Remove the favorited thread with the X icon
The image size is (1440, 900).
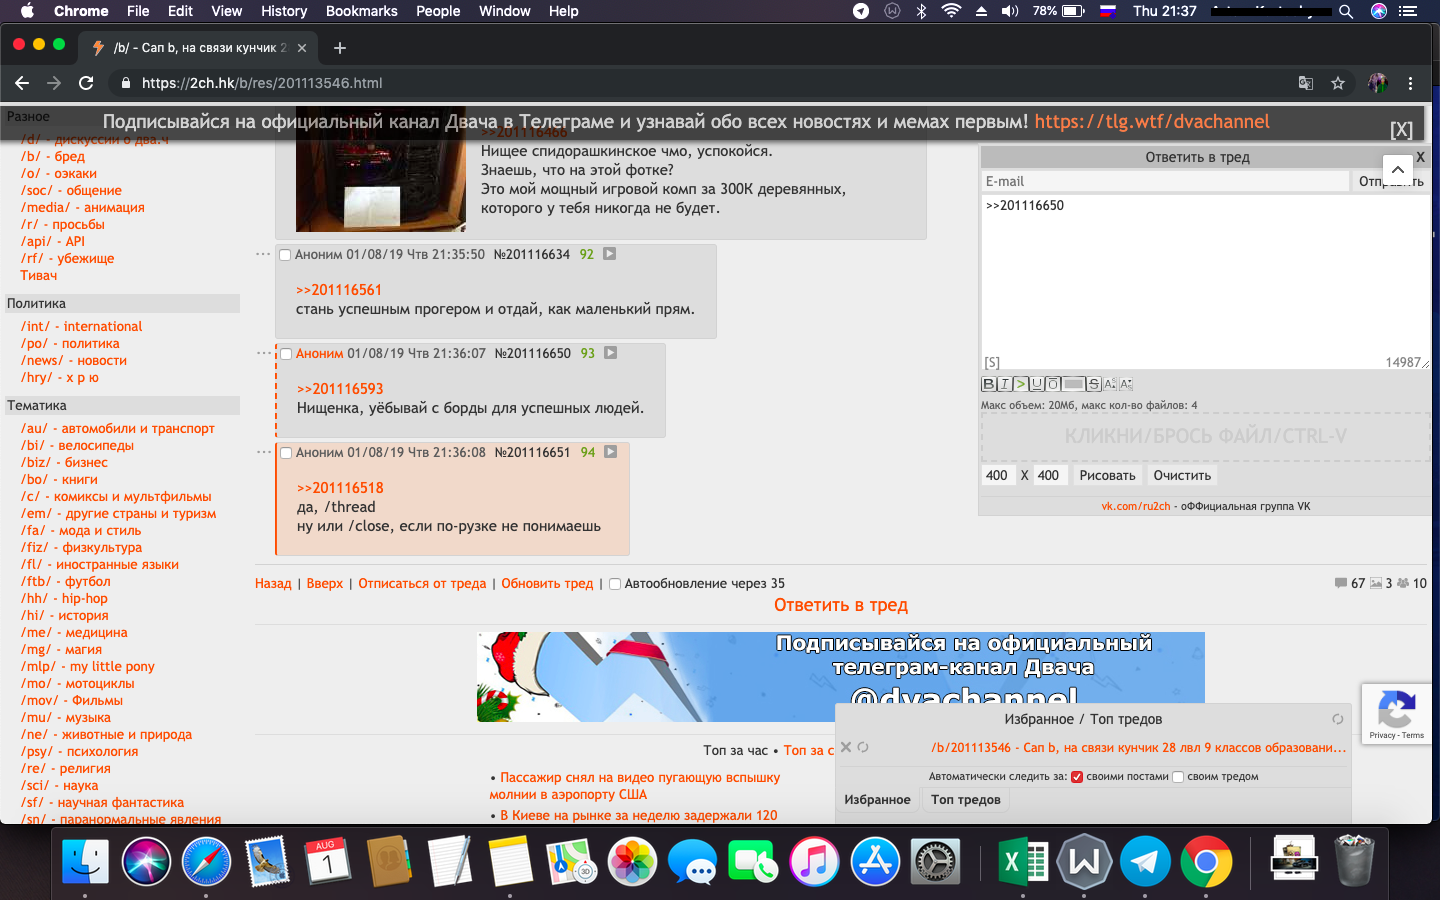(x=846, y=747)
